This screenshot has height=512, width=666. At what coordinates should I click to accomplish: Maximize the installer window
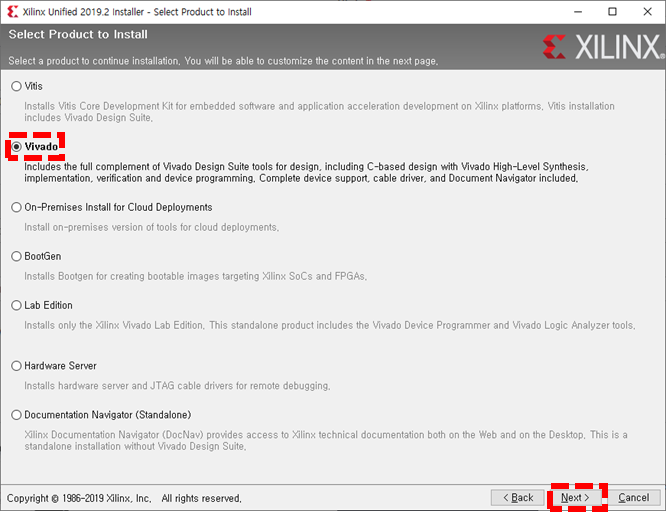[612, 11]
